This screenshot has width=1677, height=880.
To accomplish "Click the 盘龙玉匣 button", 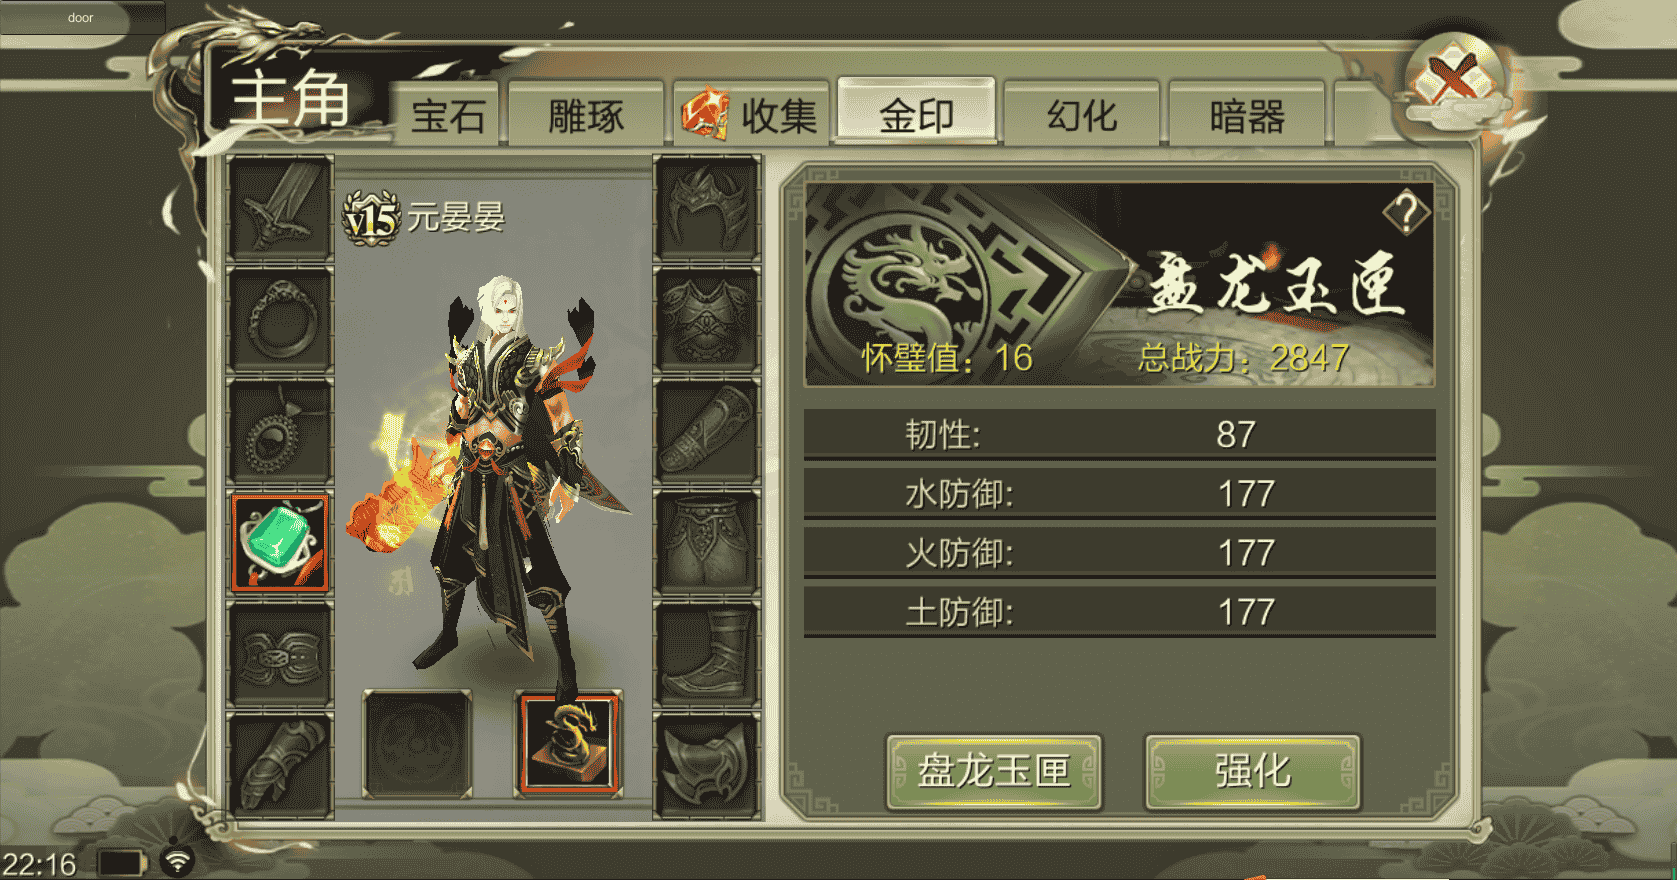I will pos(994,771).
